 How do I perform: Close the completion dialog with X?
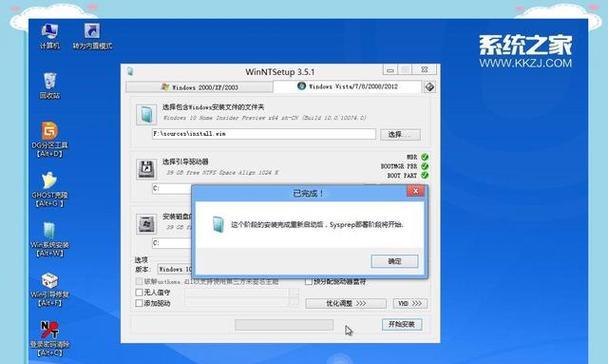pyautogui.click(x=416, y=191)
